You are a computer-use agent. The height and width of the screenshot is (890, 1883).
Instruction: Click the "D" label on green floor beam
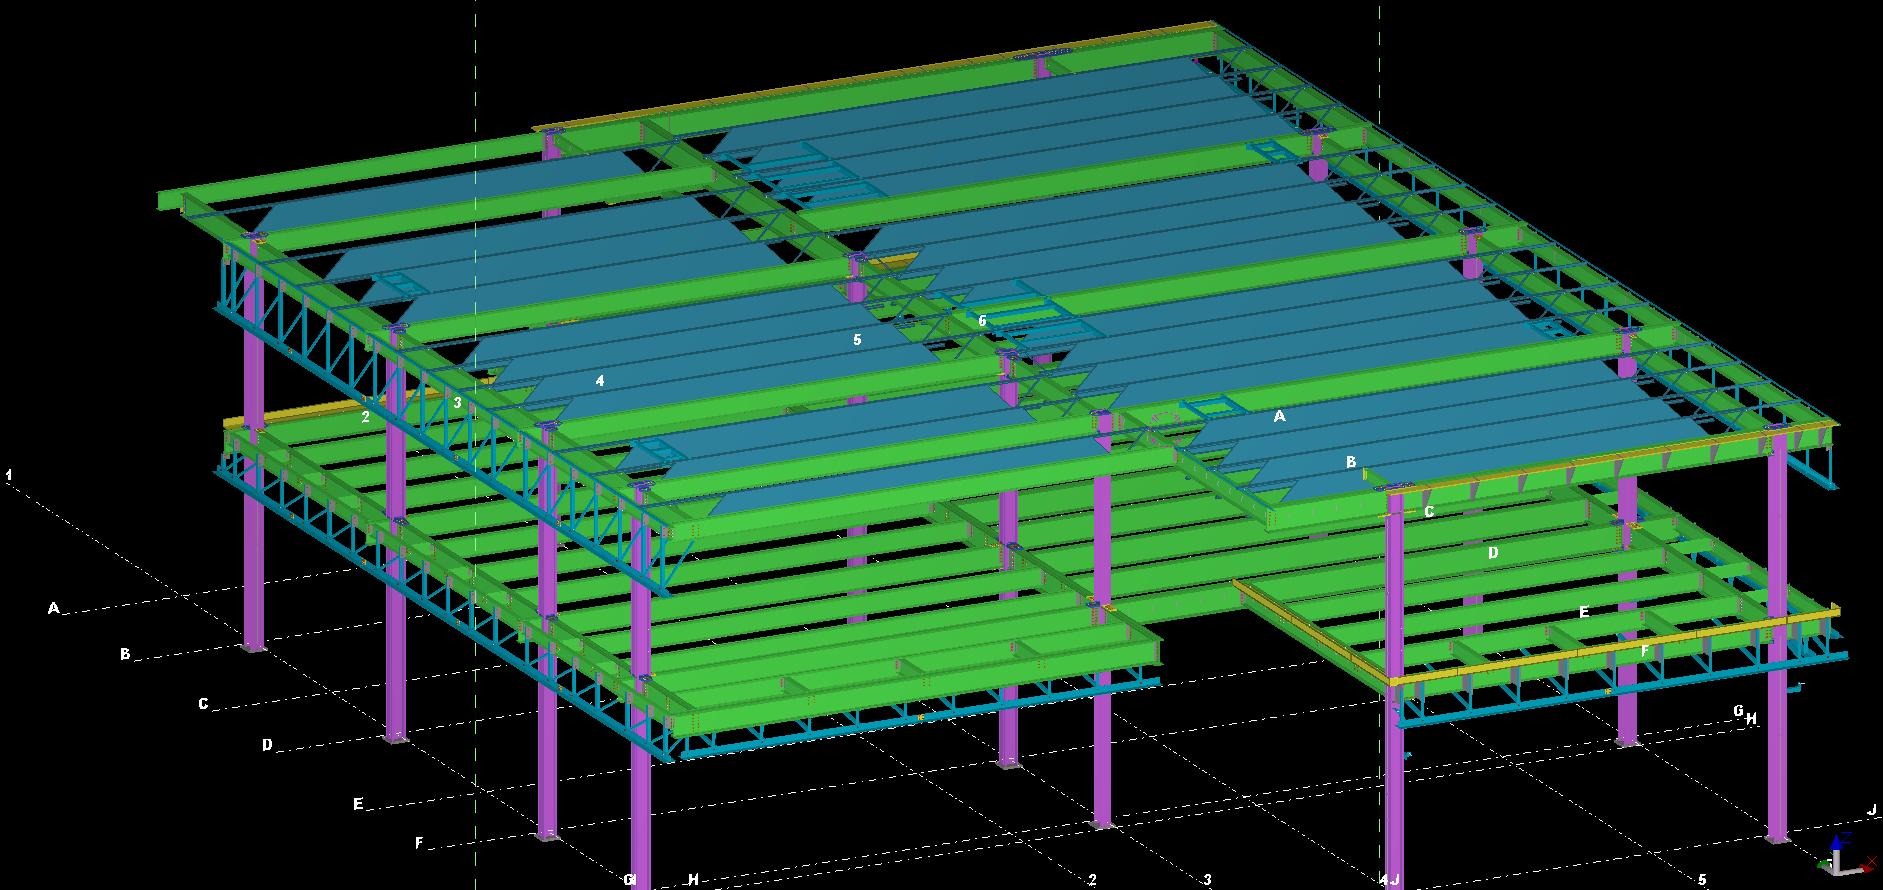(1493, 552)
